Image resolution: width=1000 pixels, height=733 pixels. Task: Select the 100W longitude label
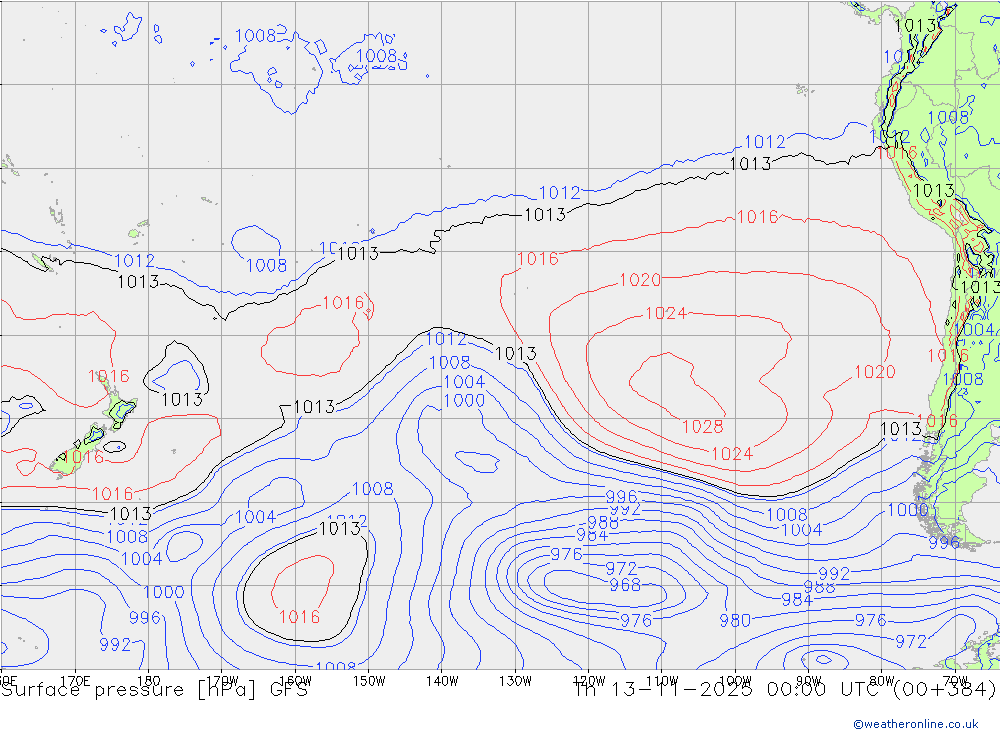[735, 681]
